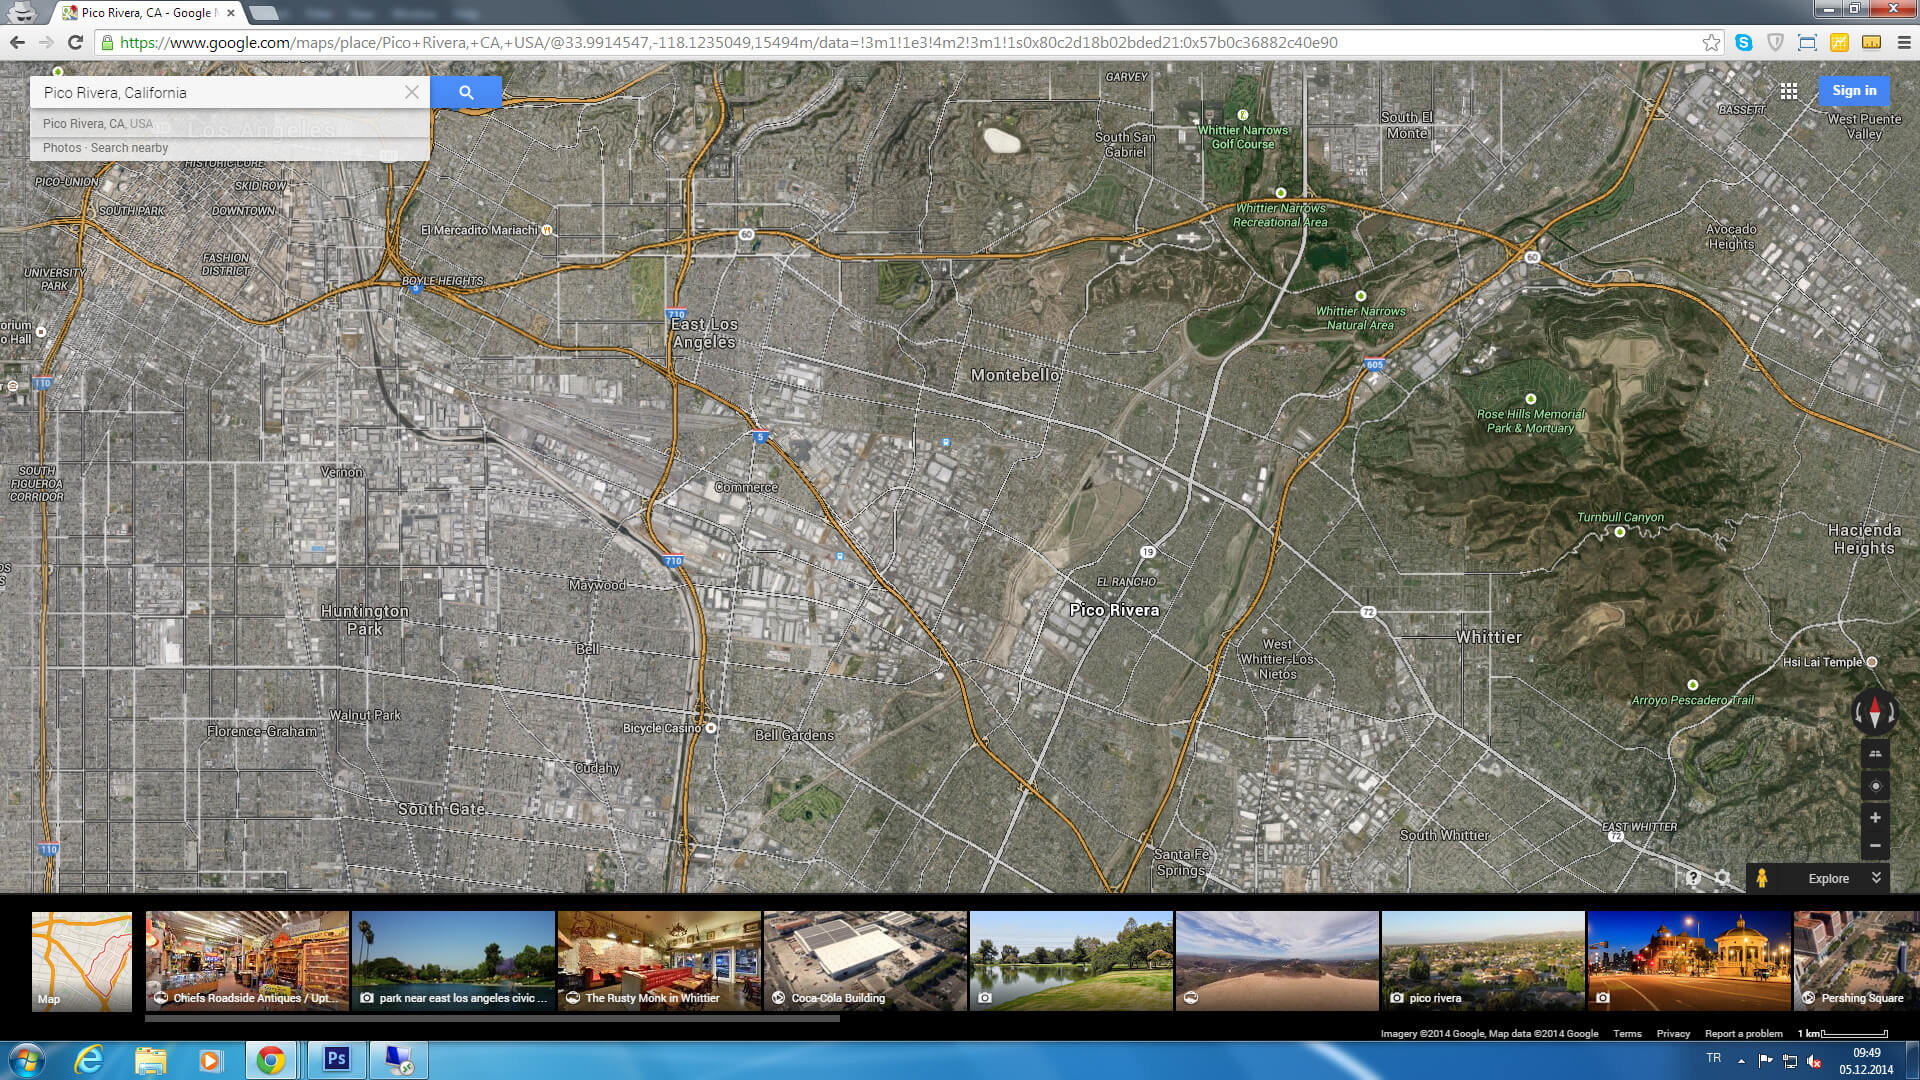Bookmark the page with star icon
Screen dimensions: 1920x1080
coord(1711,42)
